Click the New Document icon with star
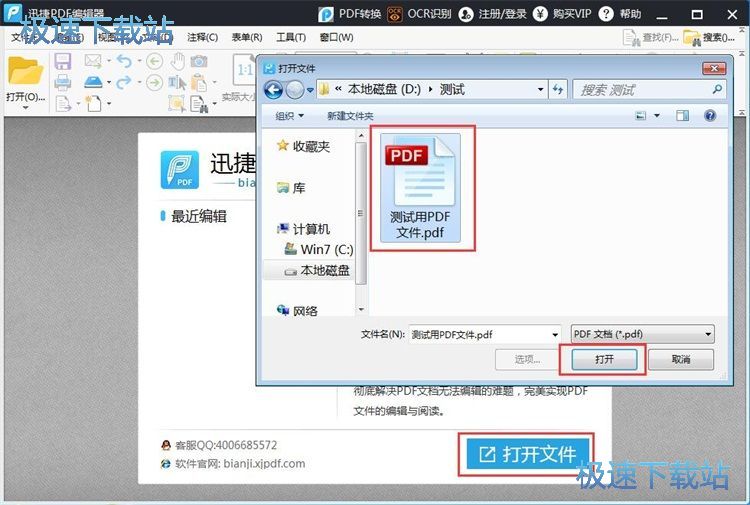The image size is (750, 505). coord(93,103)
